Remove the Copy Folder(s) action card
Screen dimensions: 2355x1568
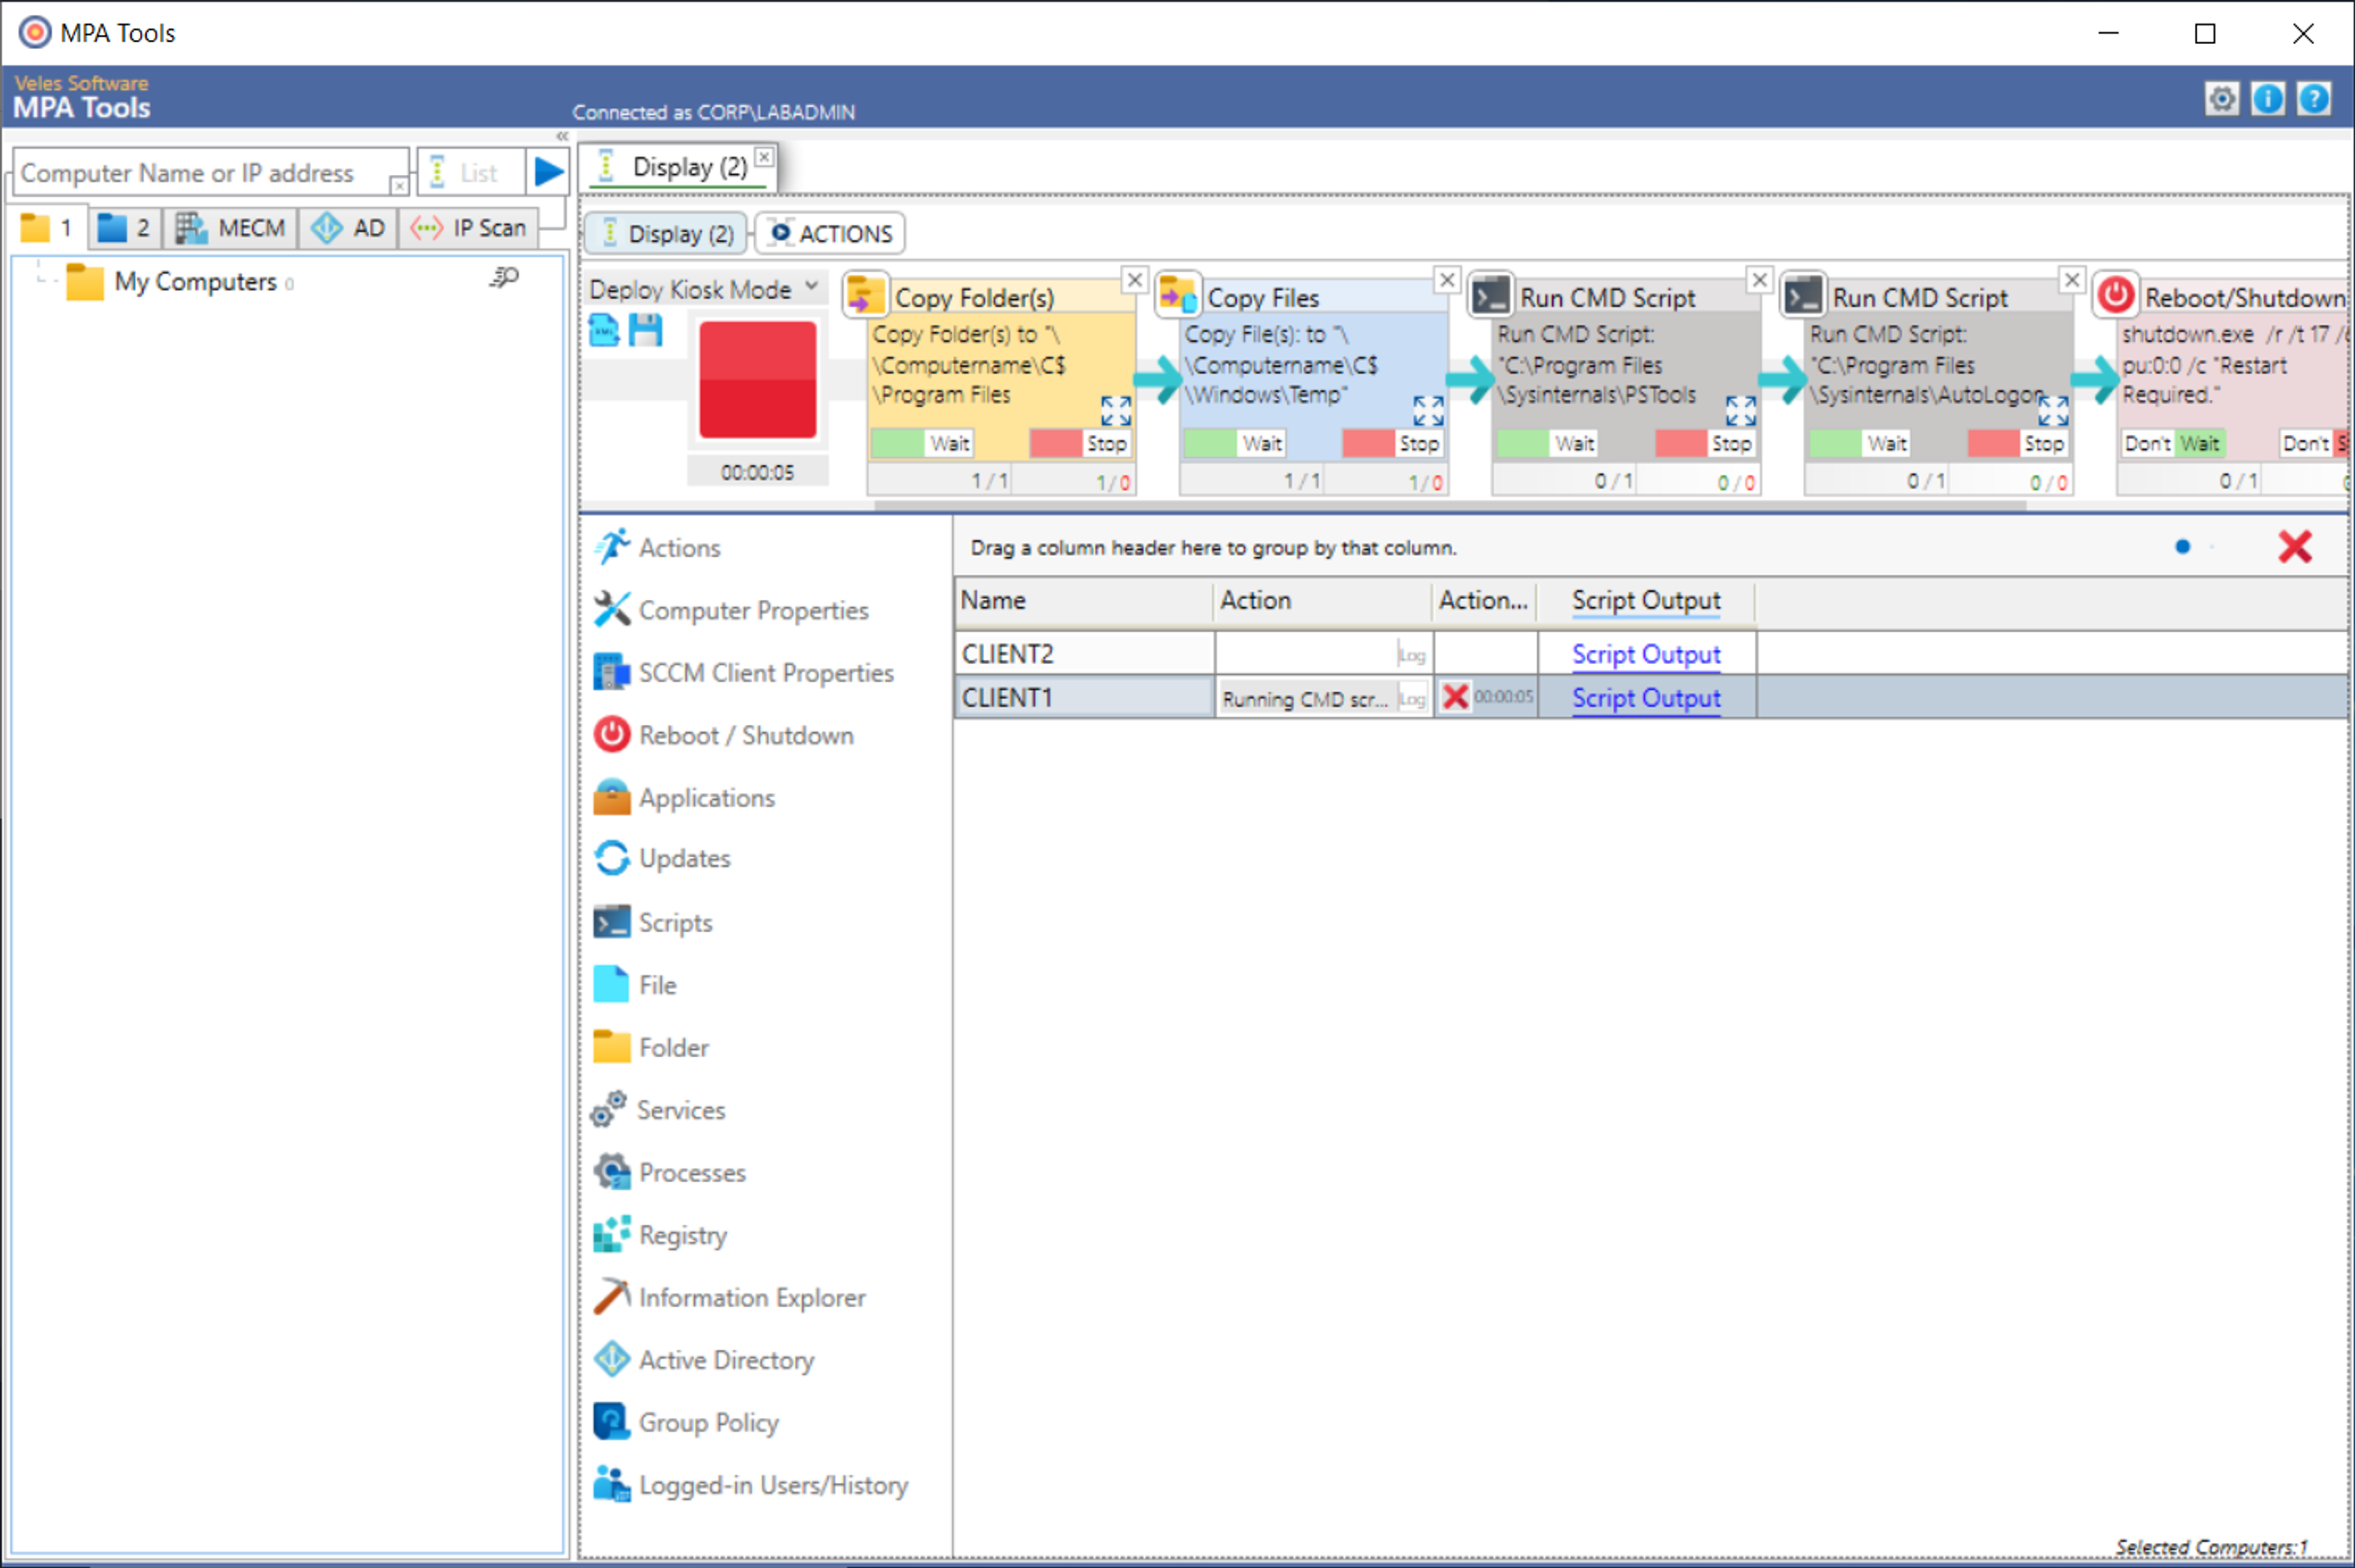(1134, 280)
